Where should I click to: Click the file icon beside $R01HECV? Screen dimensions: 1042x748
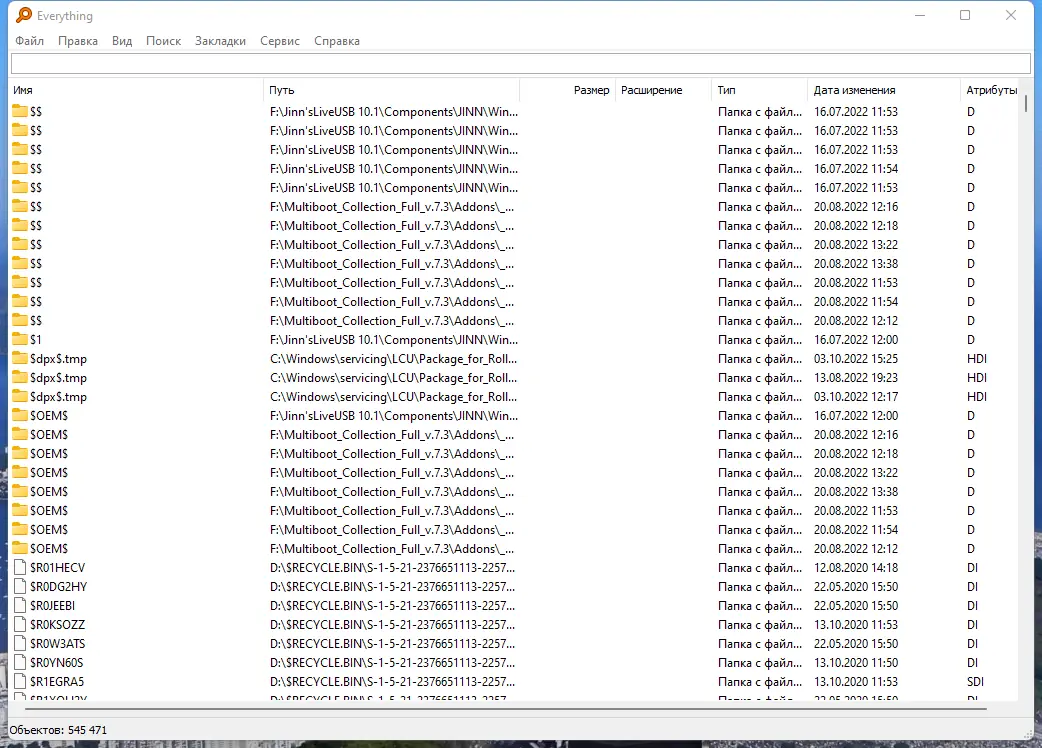pyautogui.click(x=20, y=567)
